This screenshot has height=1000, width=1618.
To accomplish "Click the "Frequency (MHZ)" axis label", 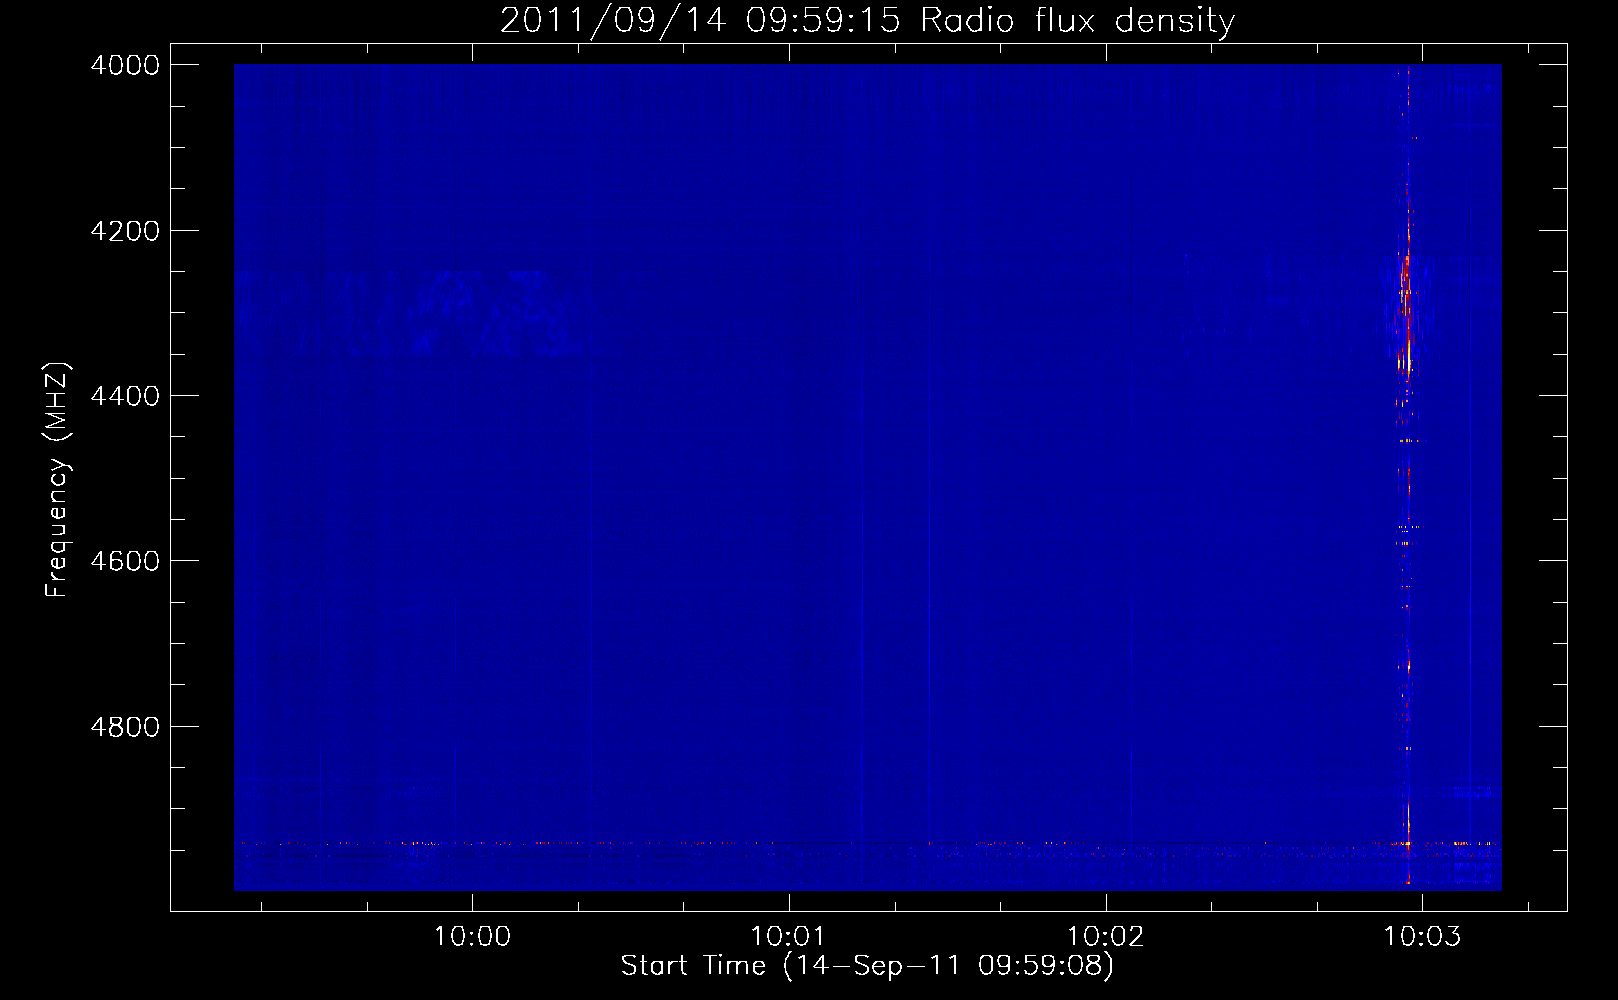I will pos(58,480).
